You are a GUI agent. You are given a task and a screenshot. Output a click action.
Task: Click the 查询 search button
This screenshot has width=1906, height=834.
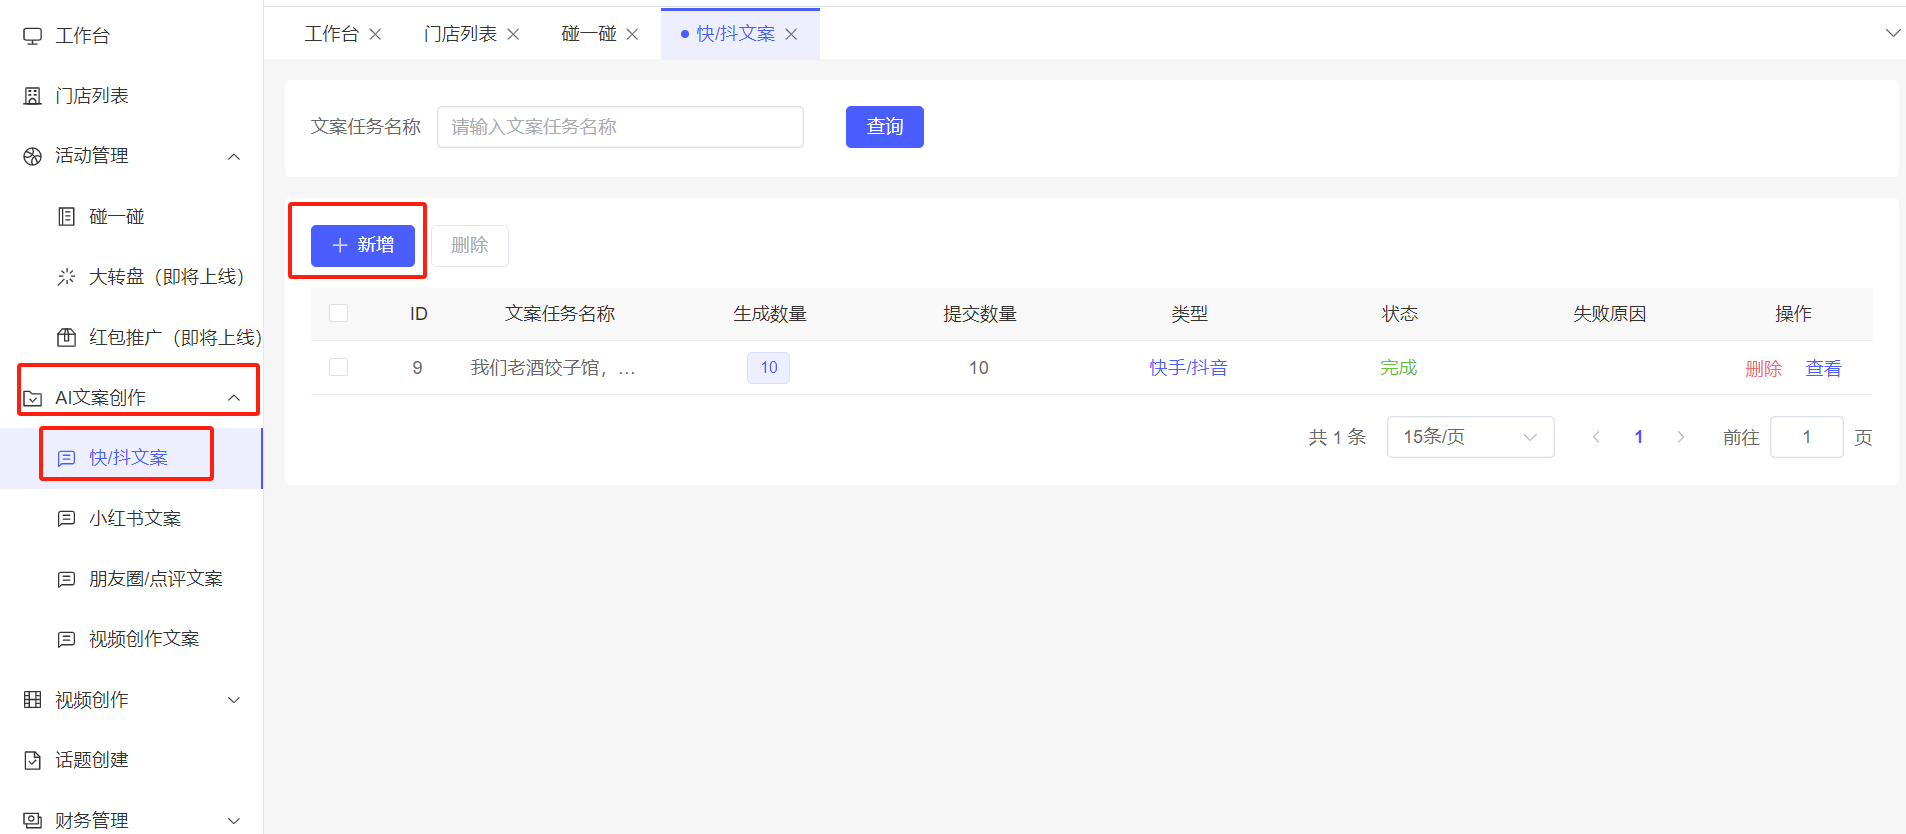884,127
